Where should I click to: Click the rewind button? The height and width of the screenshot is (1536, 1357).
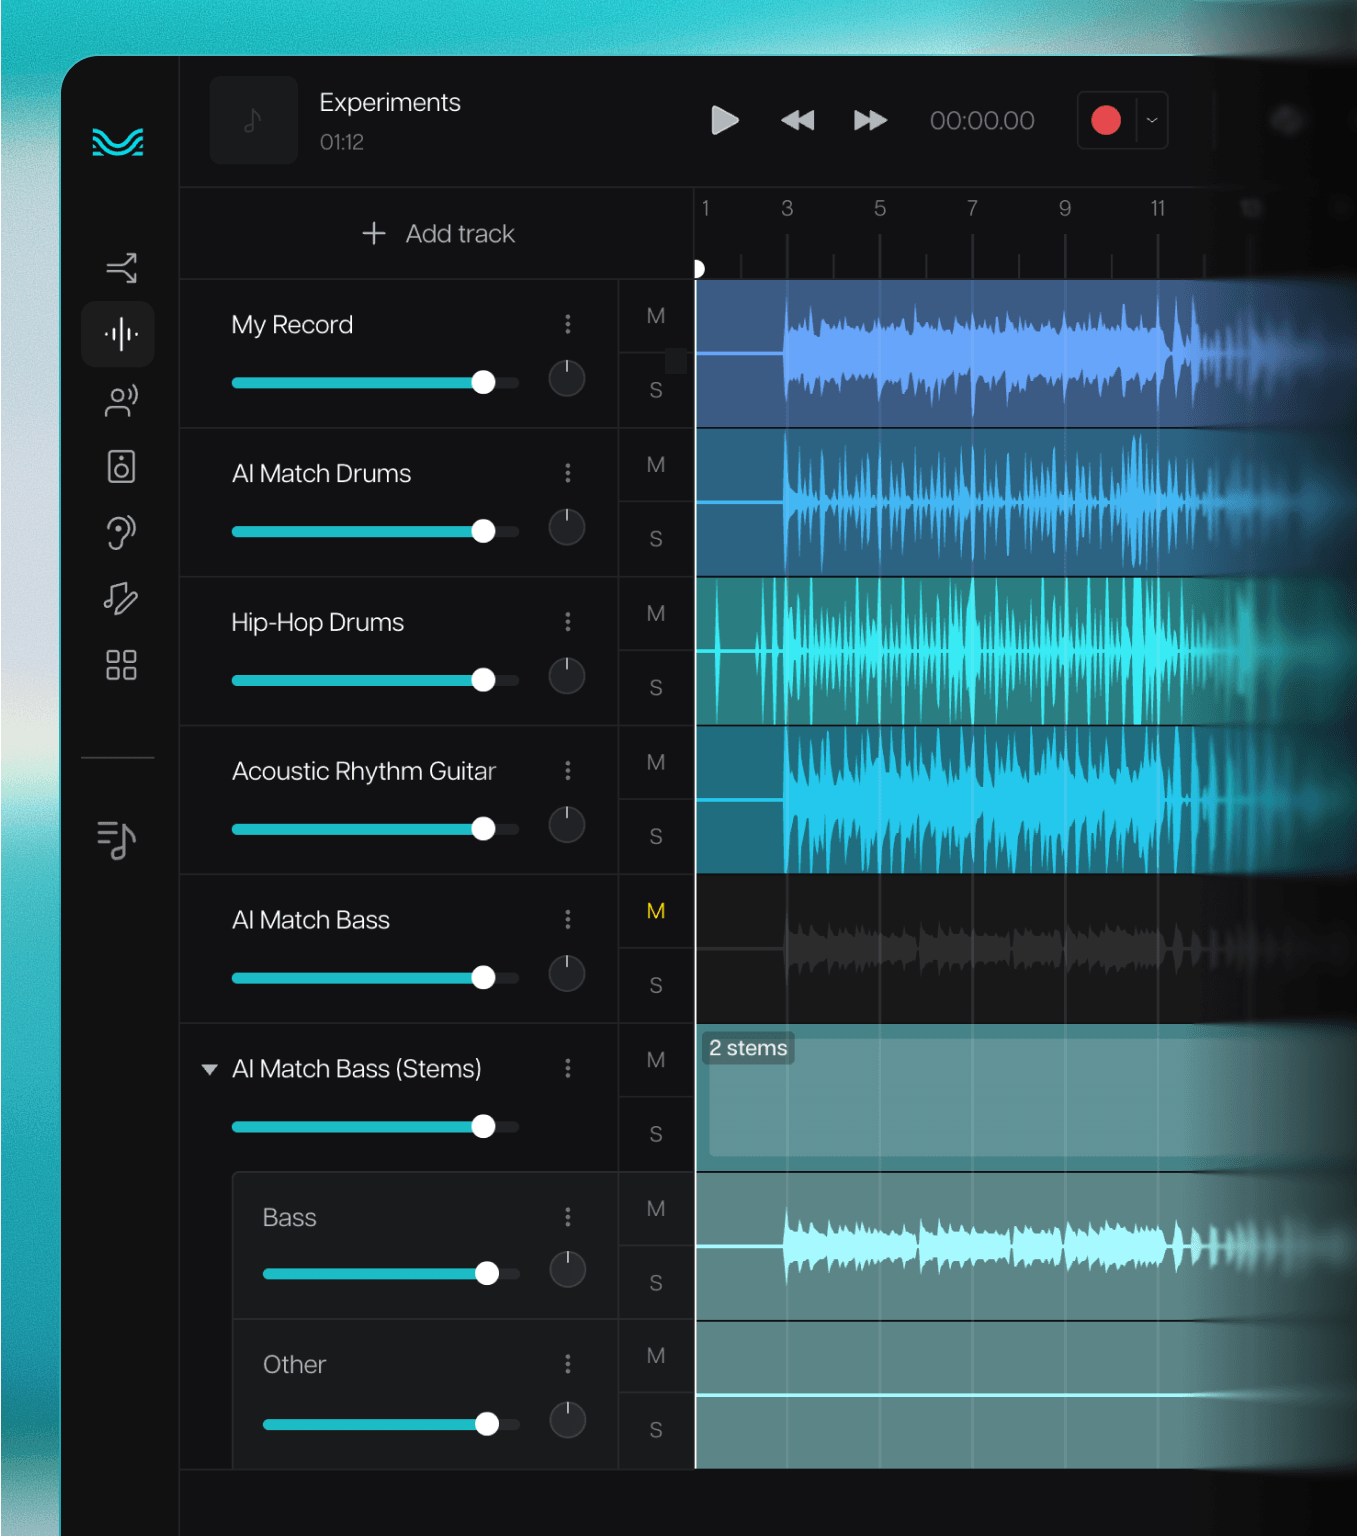(x=797, y=121)
